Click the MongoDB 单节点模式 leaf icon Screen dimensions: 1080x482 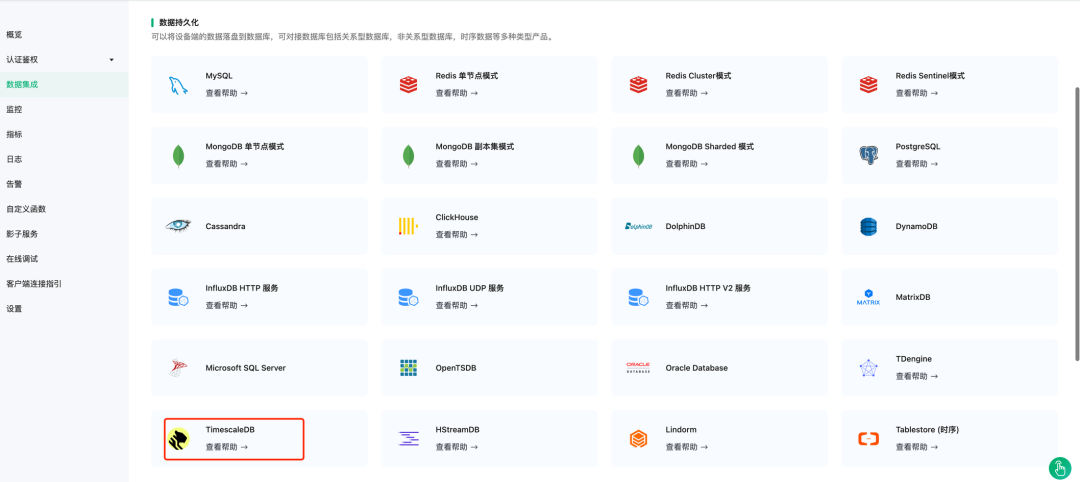coord(178,156)
